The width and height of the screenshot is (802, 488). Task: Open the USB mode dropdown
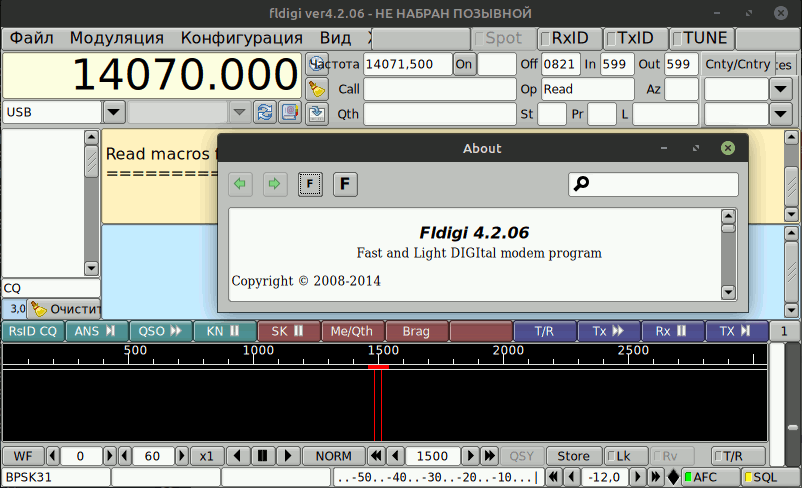point(114,112)
